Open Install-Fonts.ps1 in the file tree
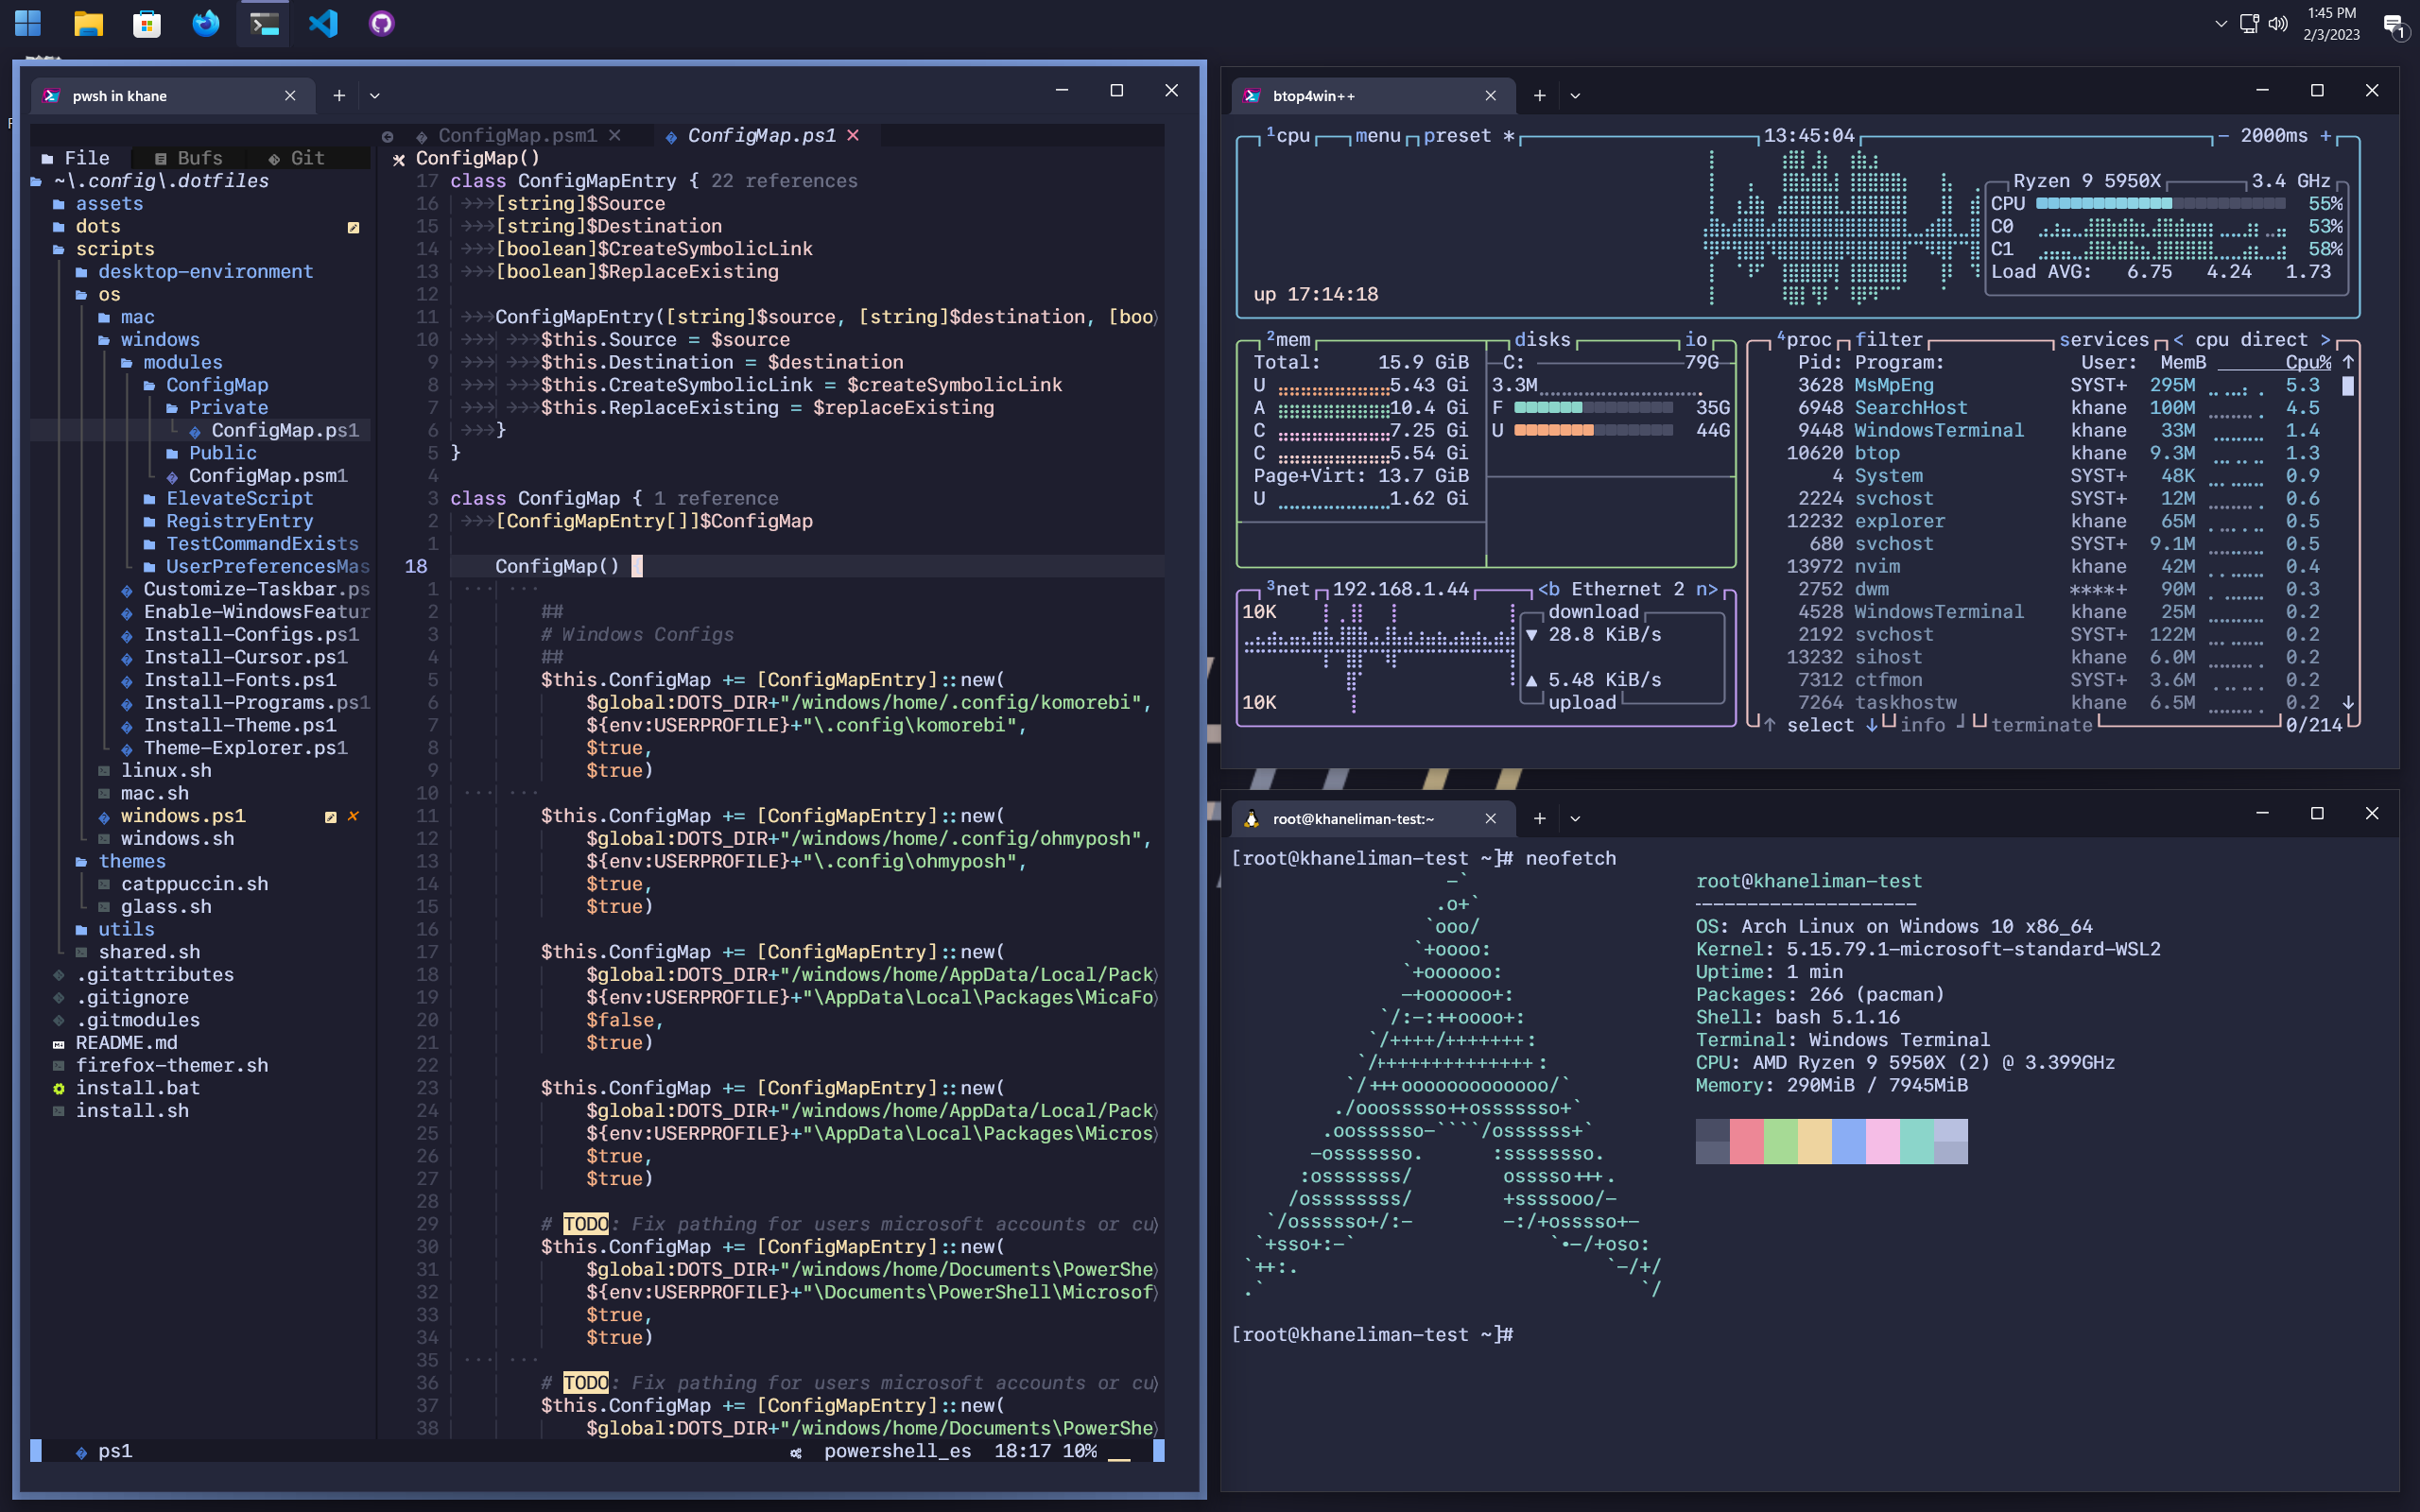2420x1512 pixels. (240, 680)
